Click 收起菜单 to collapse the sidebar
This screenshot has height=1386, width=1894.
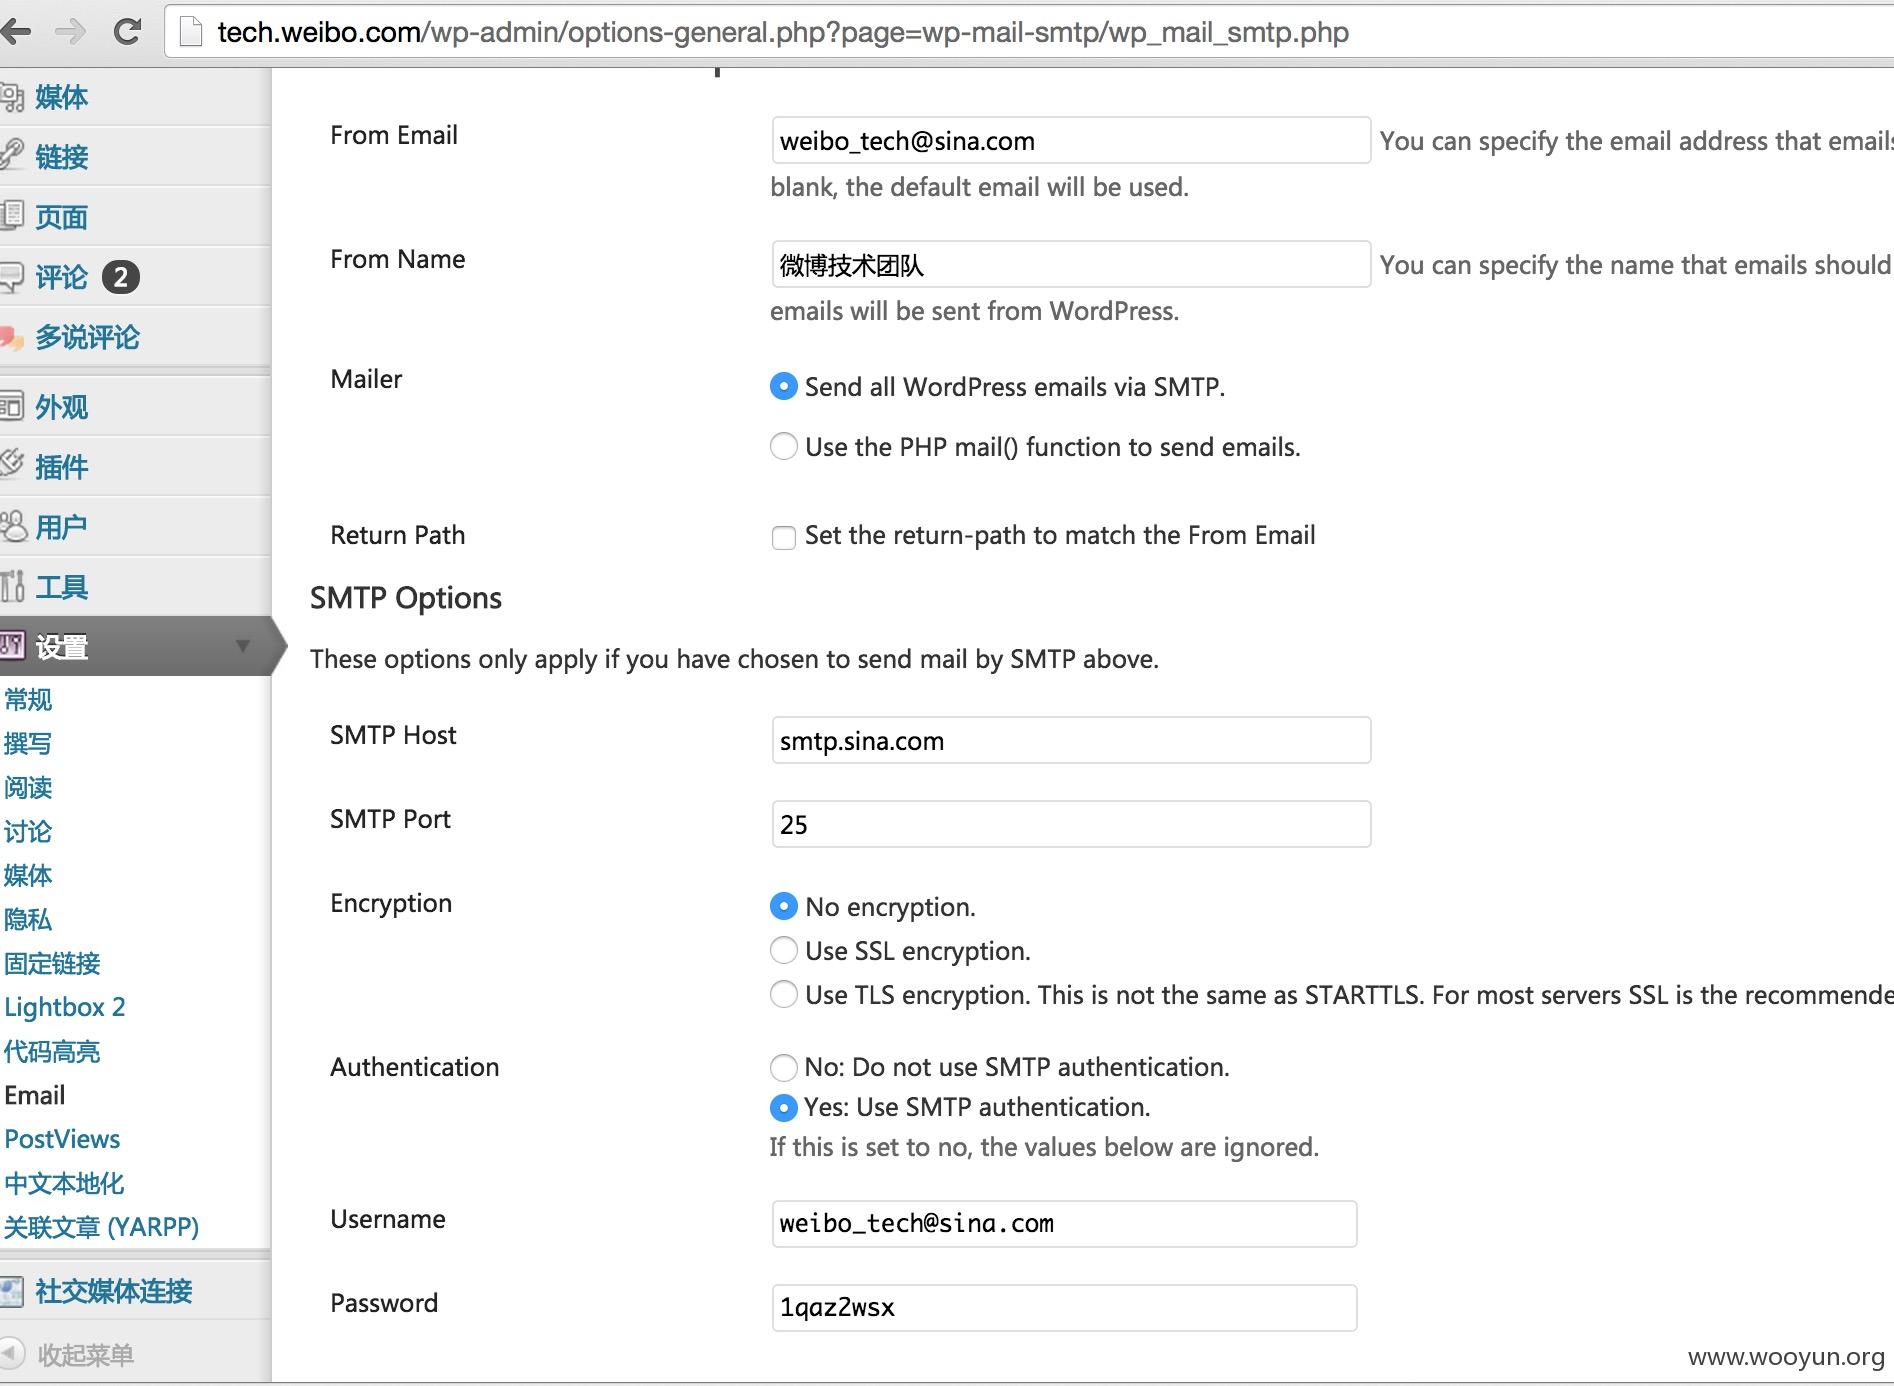coord(86,1355)
